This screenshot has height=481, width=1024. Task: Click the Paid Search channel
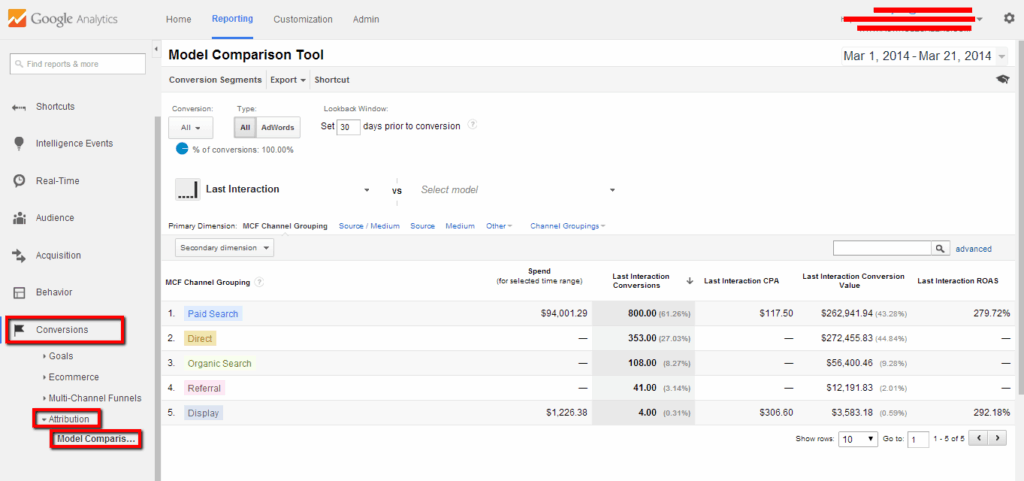tap(213, 314)
